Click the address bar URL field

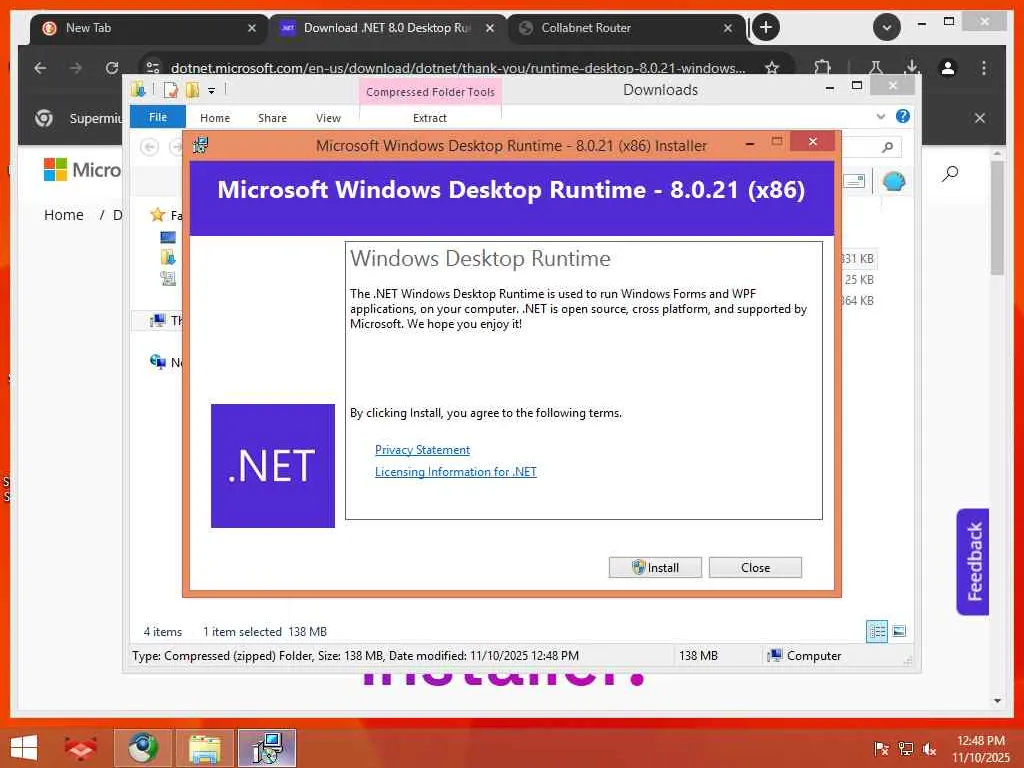pos(457,68)
